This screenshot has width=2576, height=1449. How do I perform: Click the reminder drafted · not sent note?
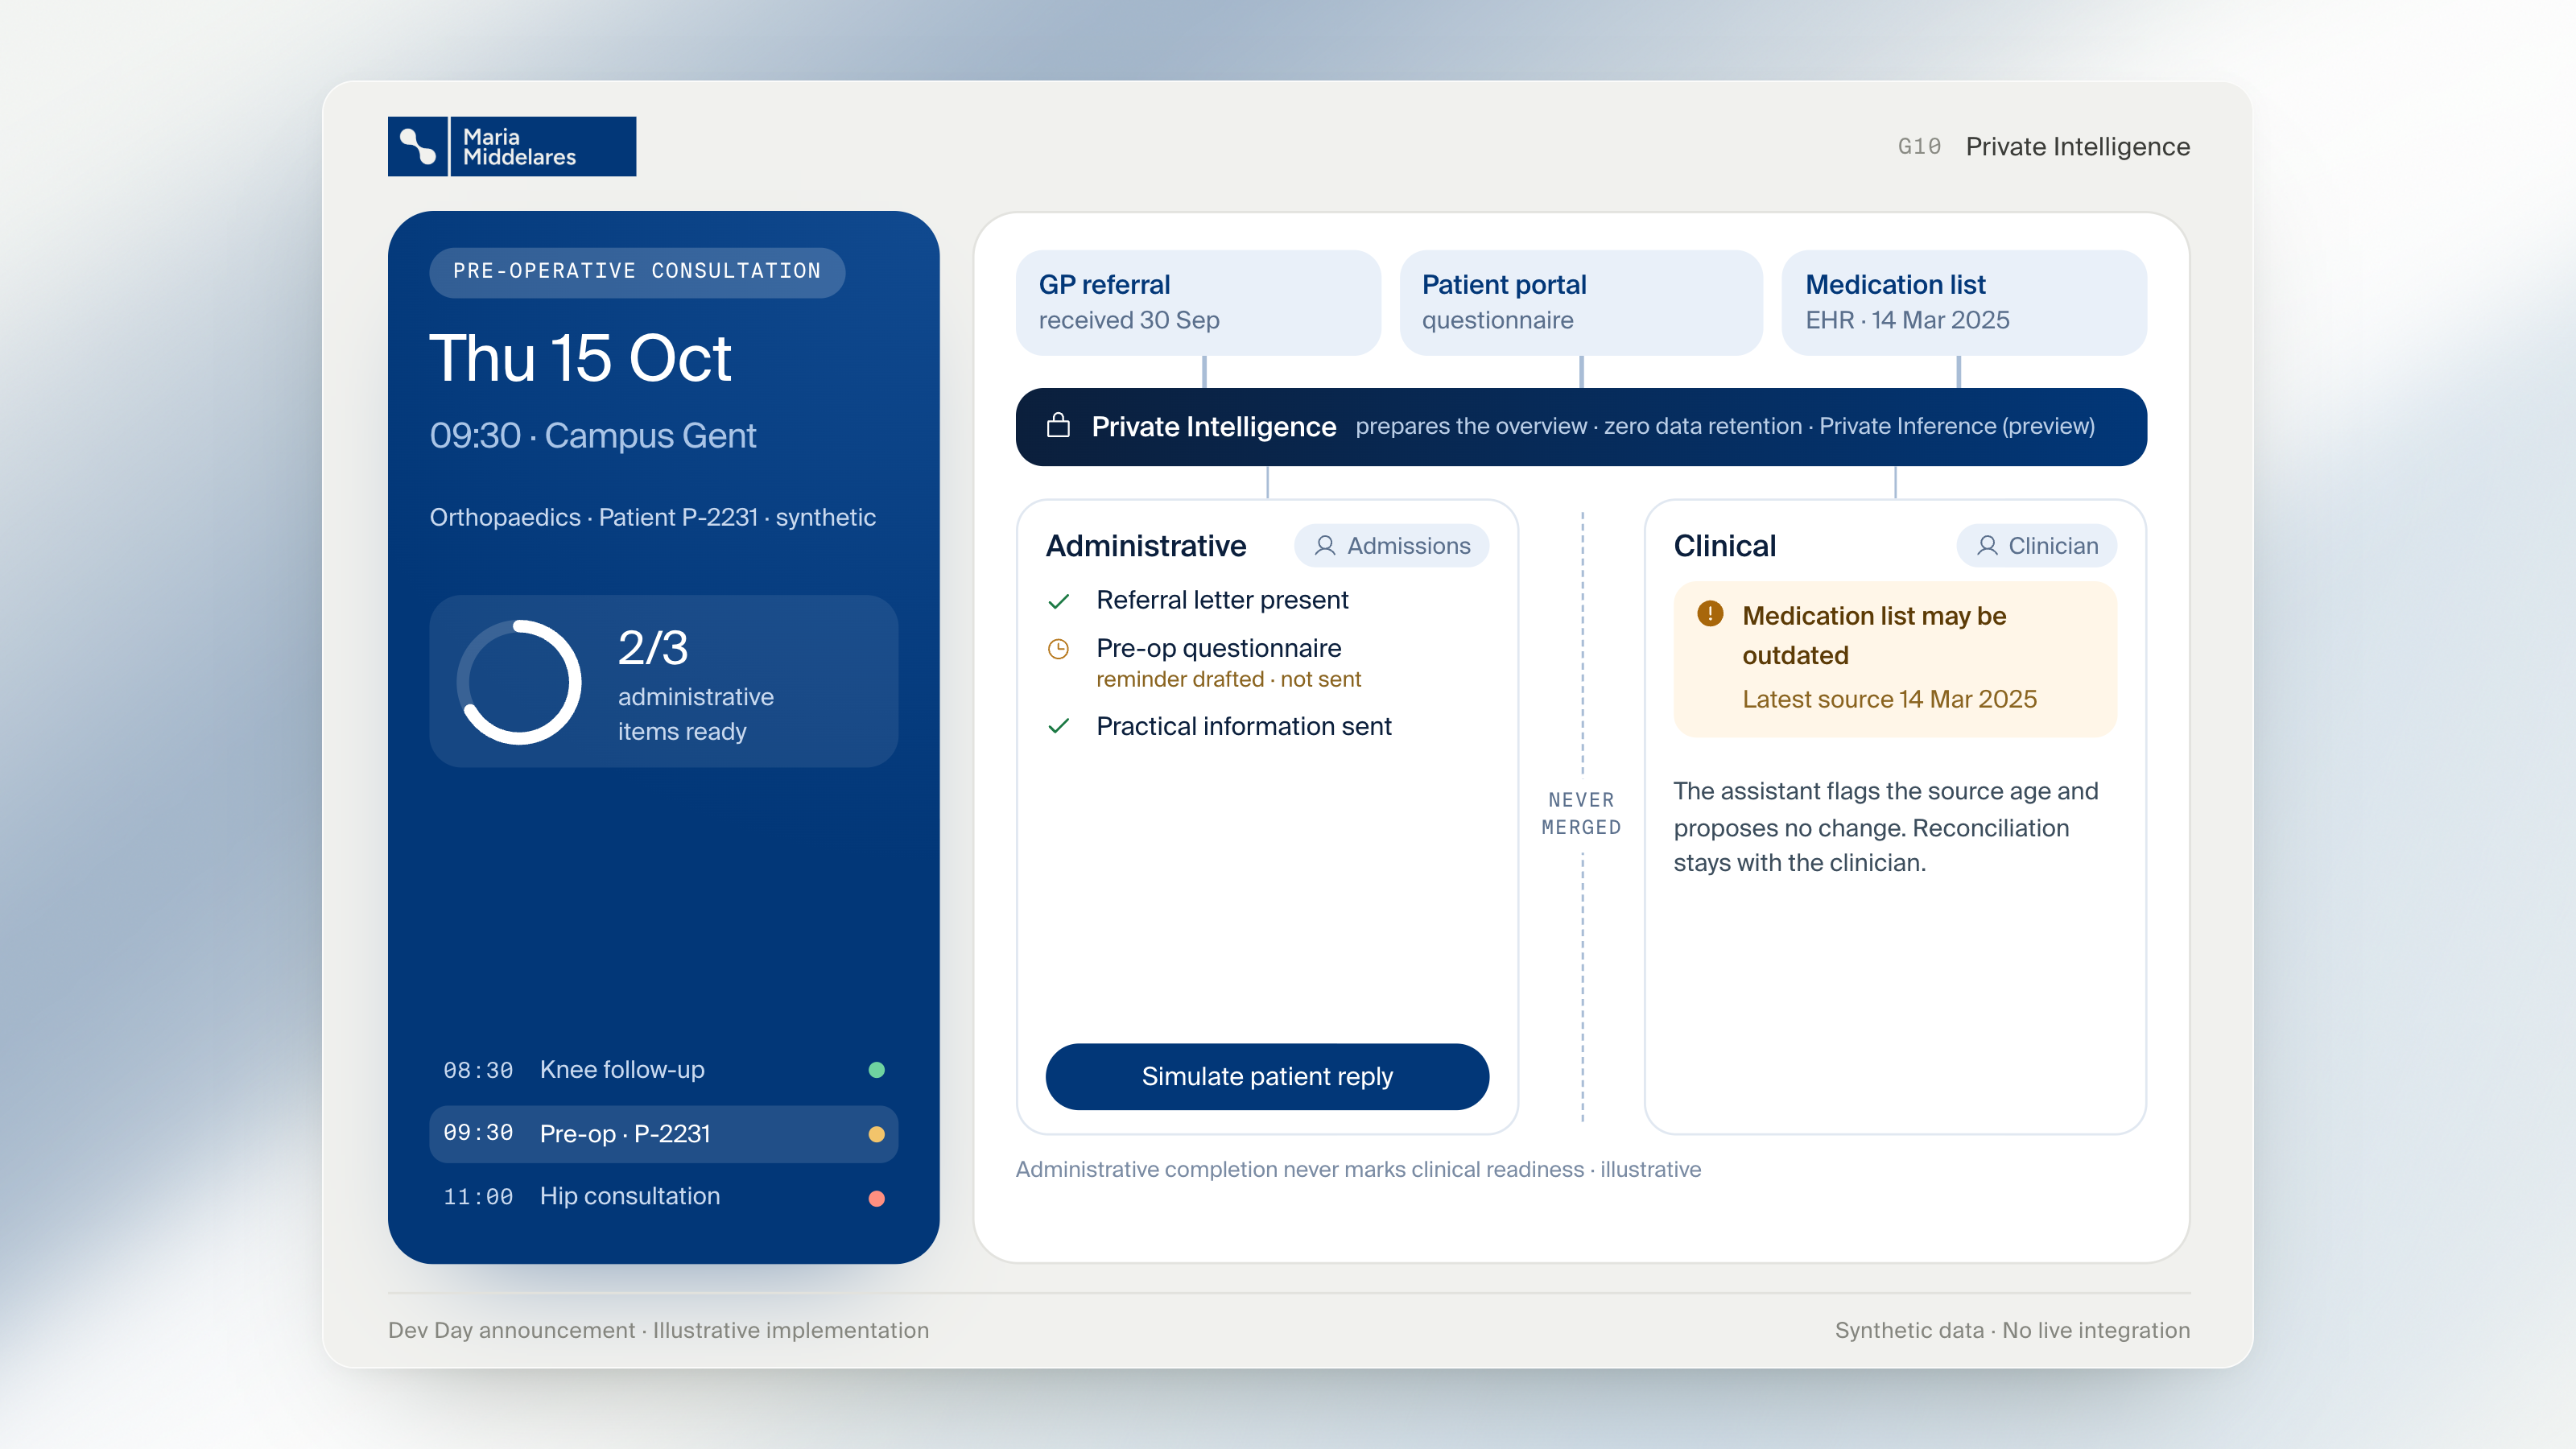[x=1228, y=680]
